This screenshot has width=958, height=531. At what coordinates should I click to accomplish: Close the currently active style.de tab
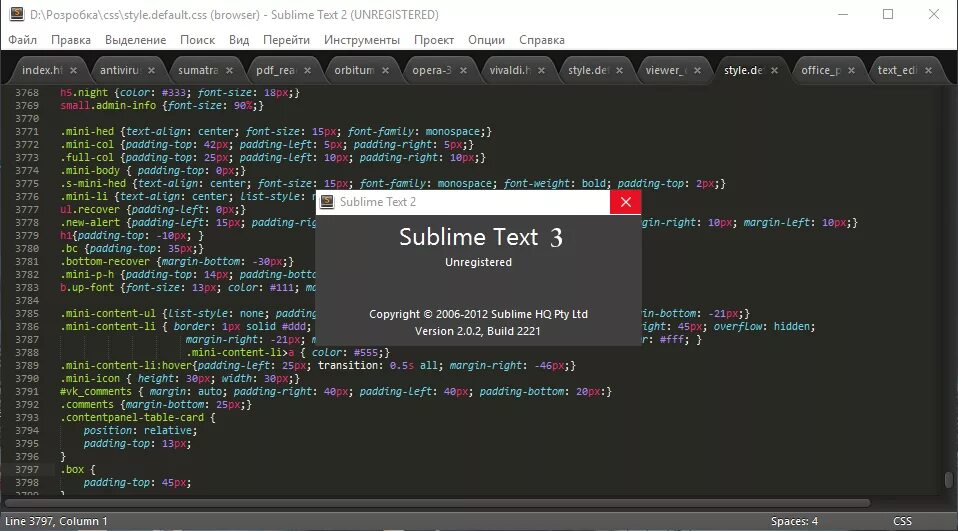point(774,71)
